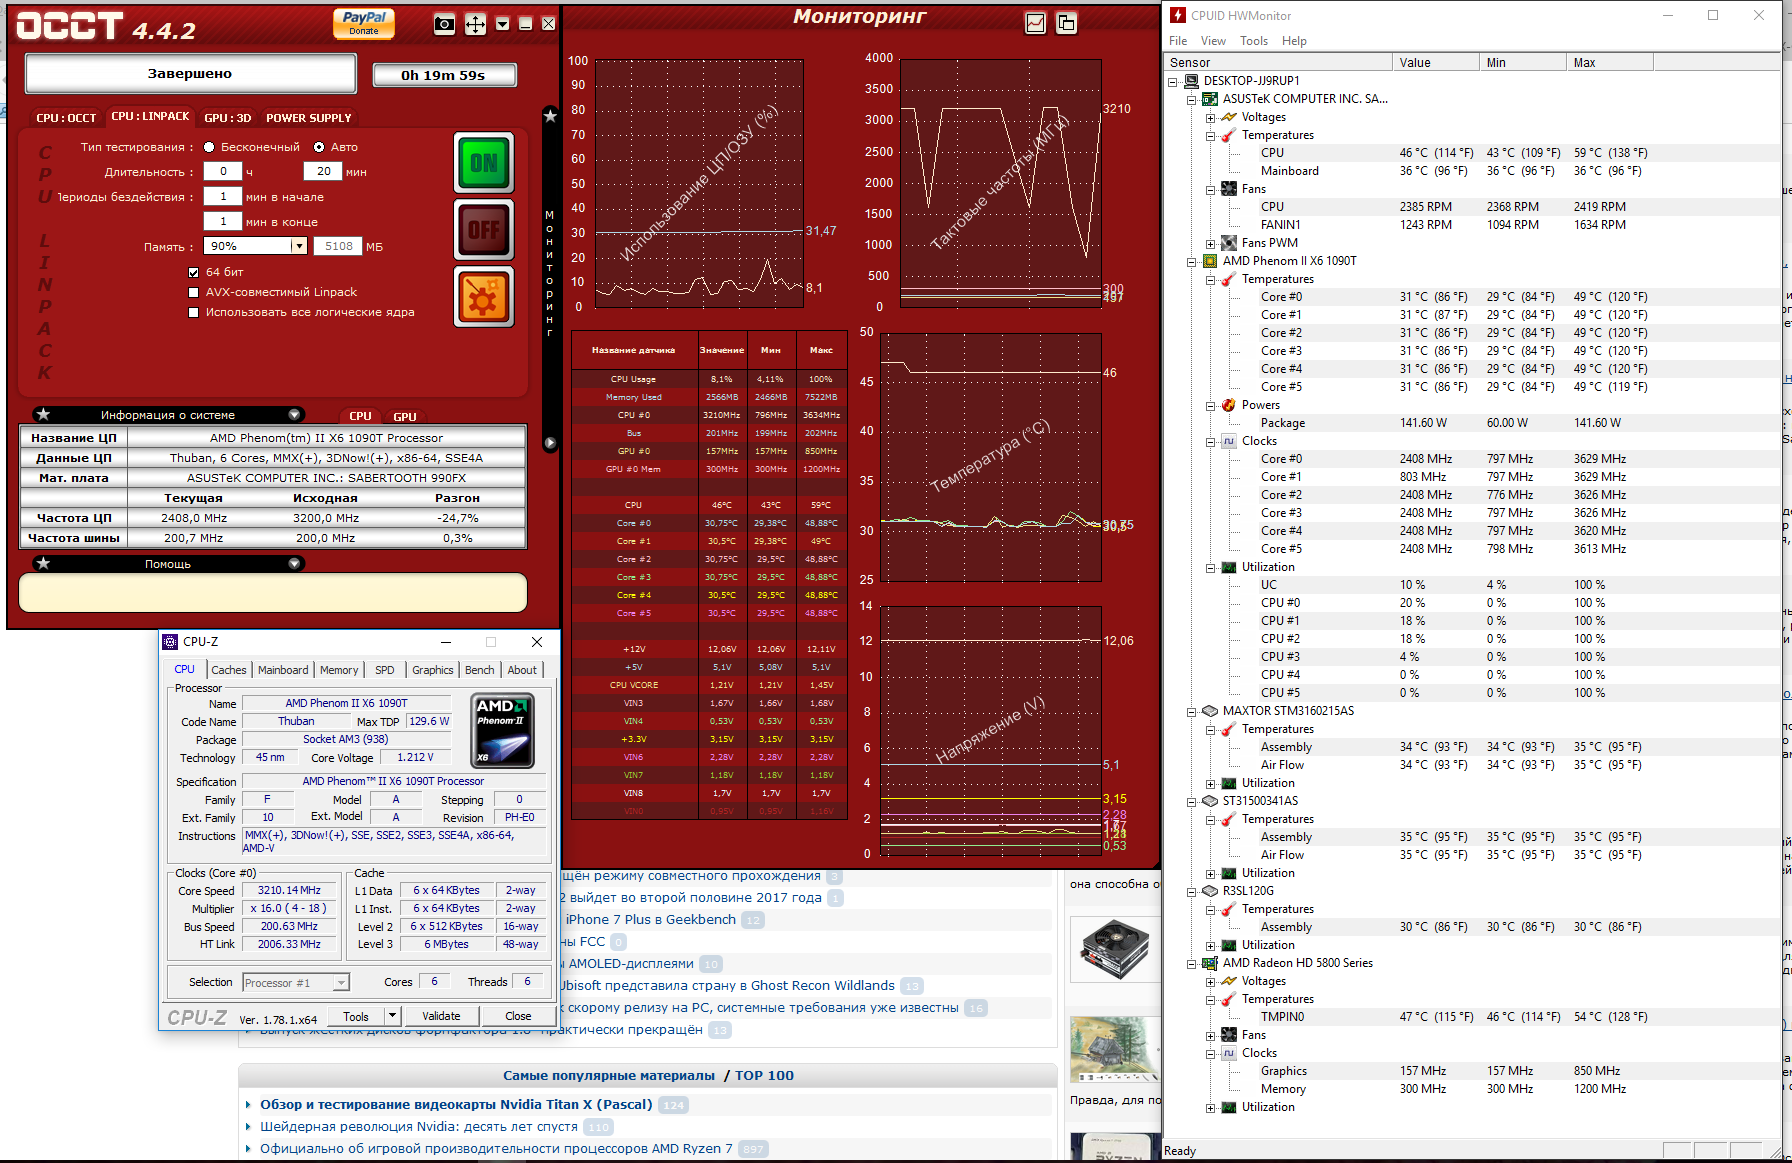Open the Bench tab in CPU-Z
The image size is (1792, 1163).
[x=480, y=670]
